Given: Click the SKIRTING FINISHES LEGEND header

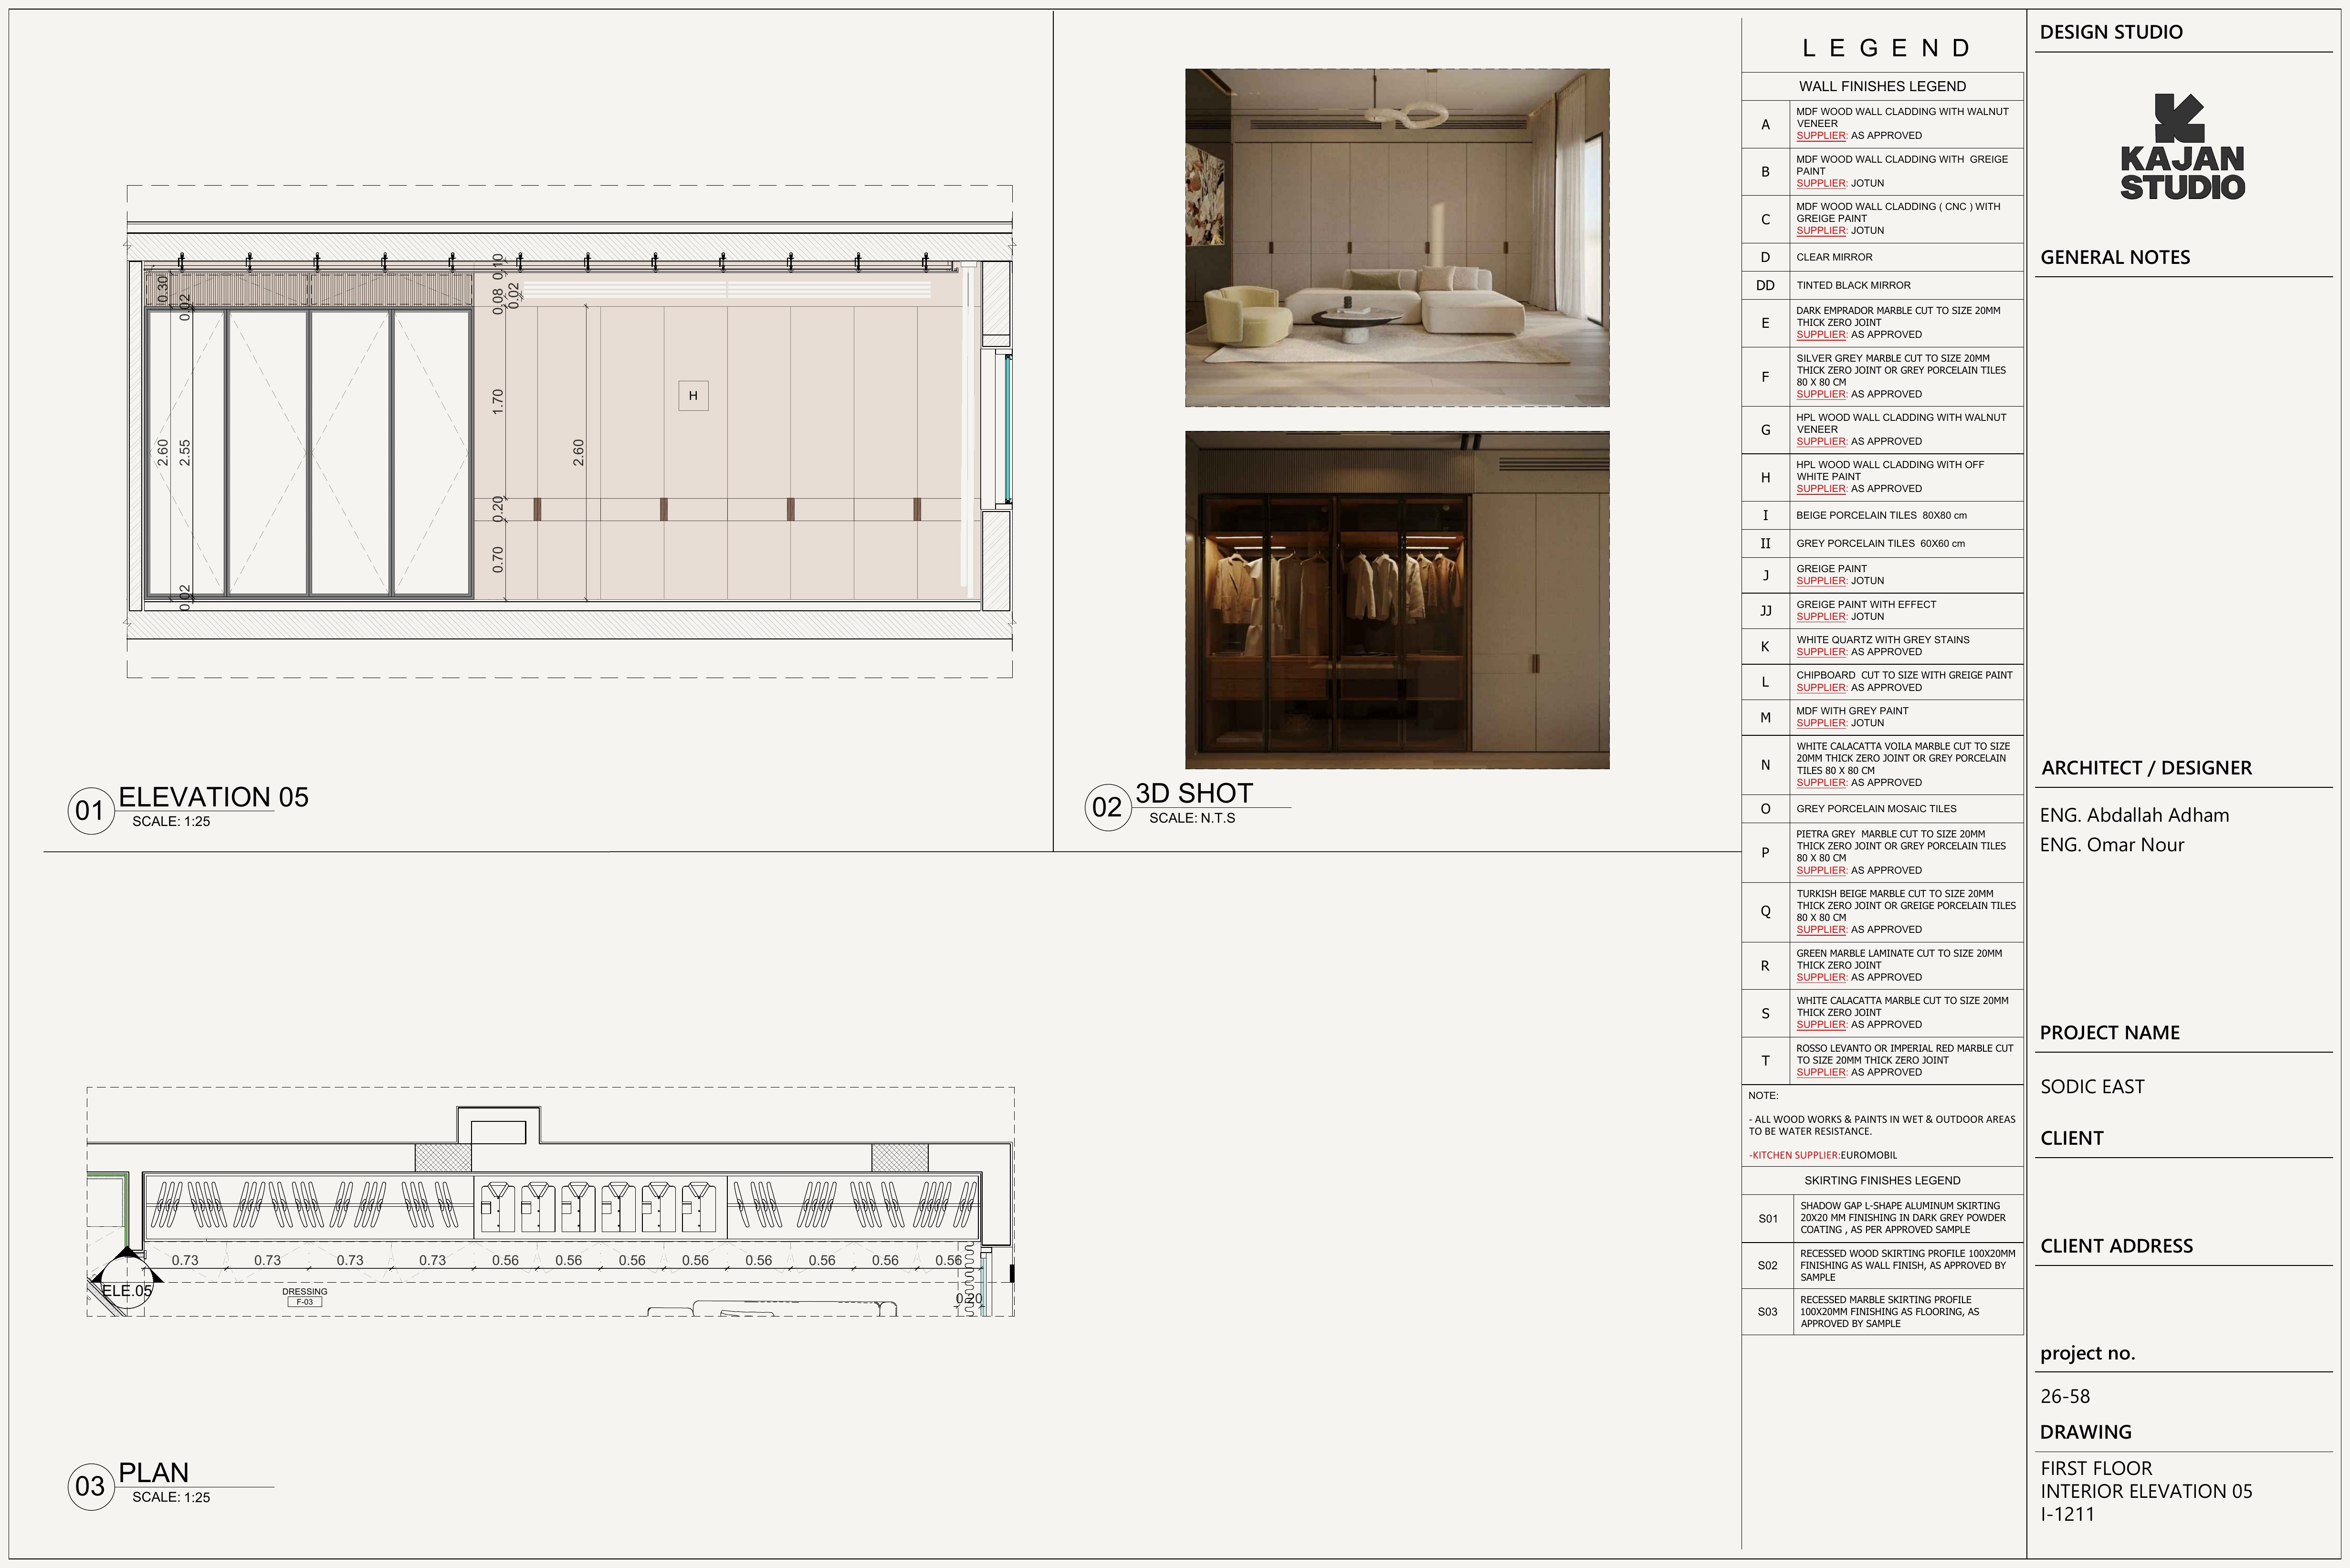Looking at the screenshot, I should point(1882,1180).
